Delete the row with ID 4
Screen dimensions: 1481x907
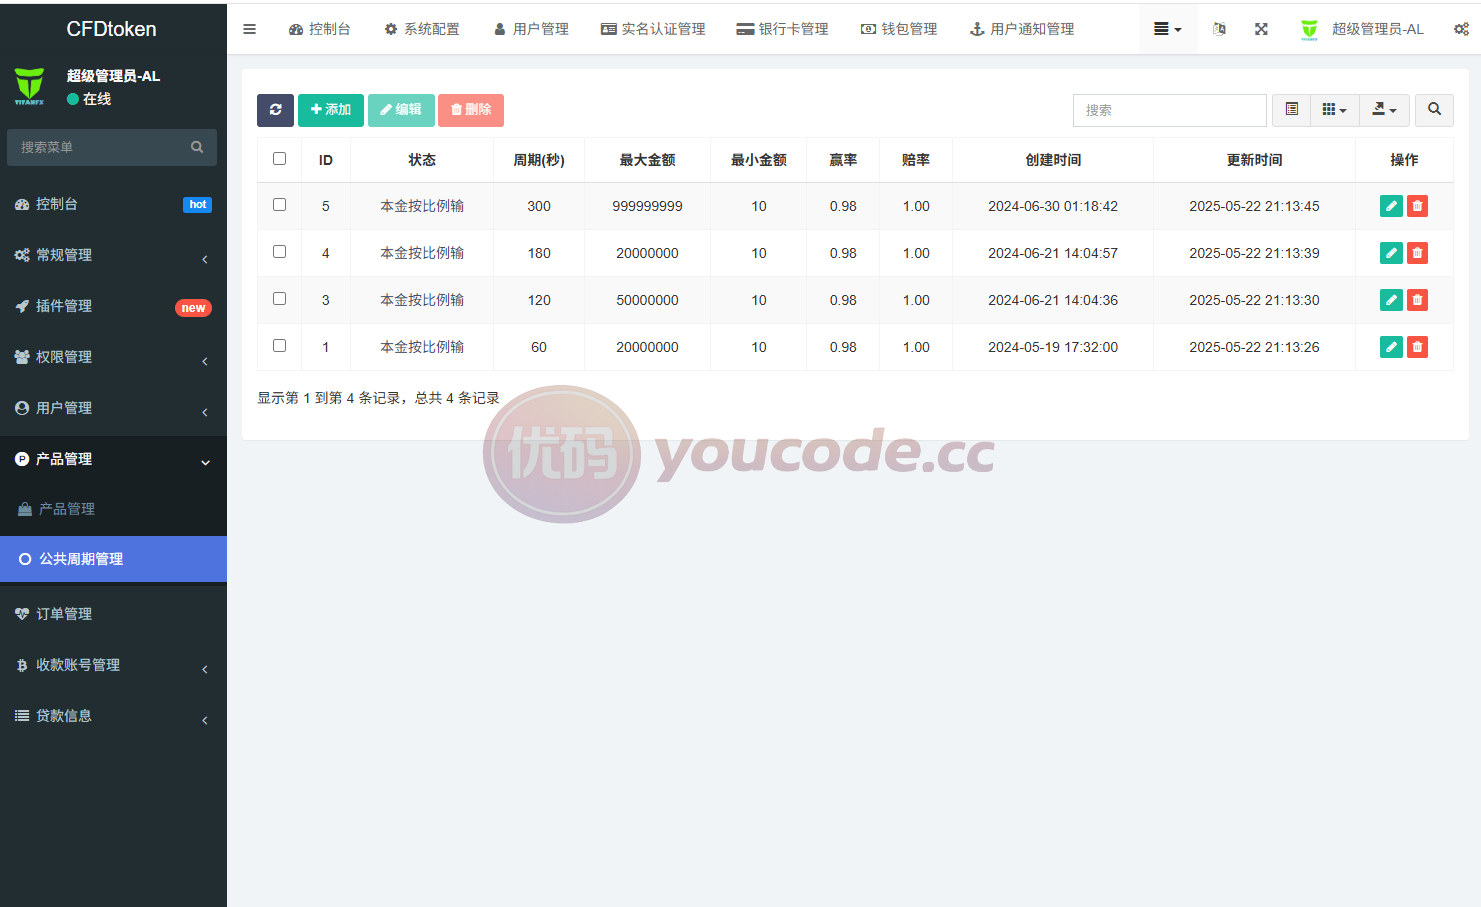point(1417,253)
